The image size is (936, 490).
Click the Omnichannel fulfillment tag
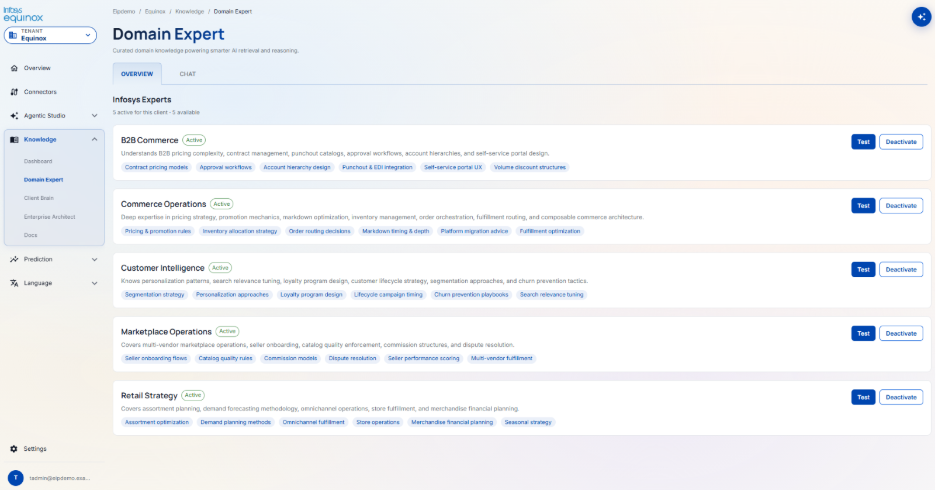click(313, 423)
